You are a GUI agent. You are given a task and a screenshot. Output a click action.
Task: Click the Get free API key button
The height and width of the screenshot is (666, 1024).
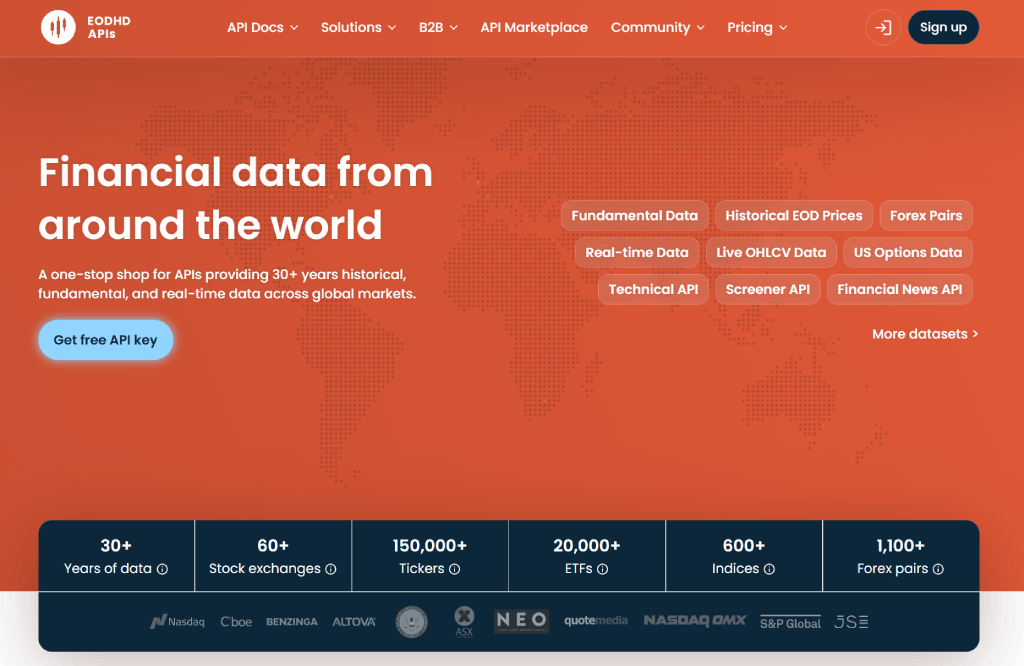pos(105,340)
